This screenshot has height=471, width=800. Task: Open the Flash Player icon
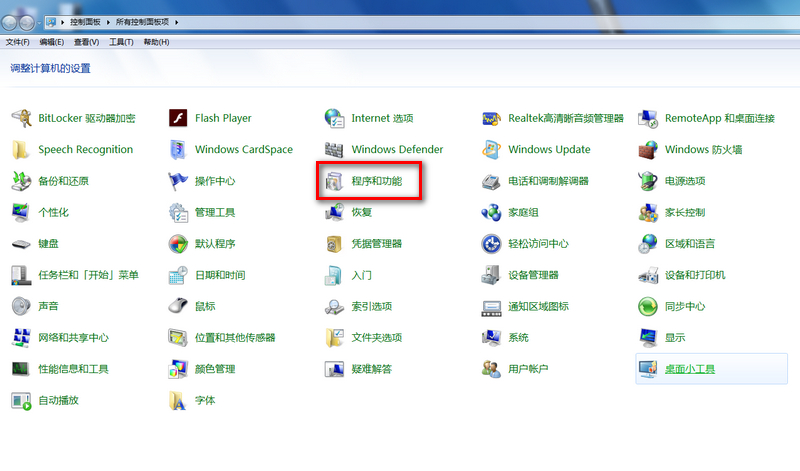click(x=179, y=118)
